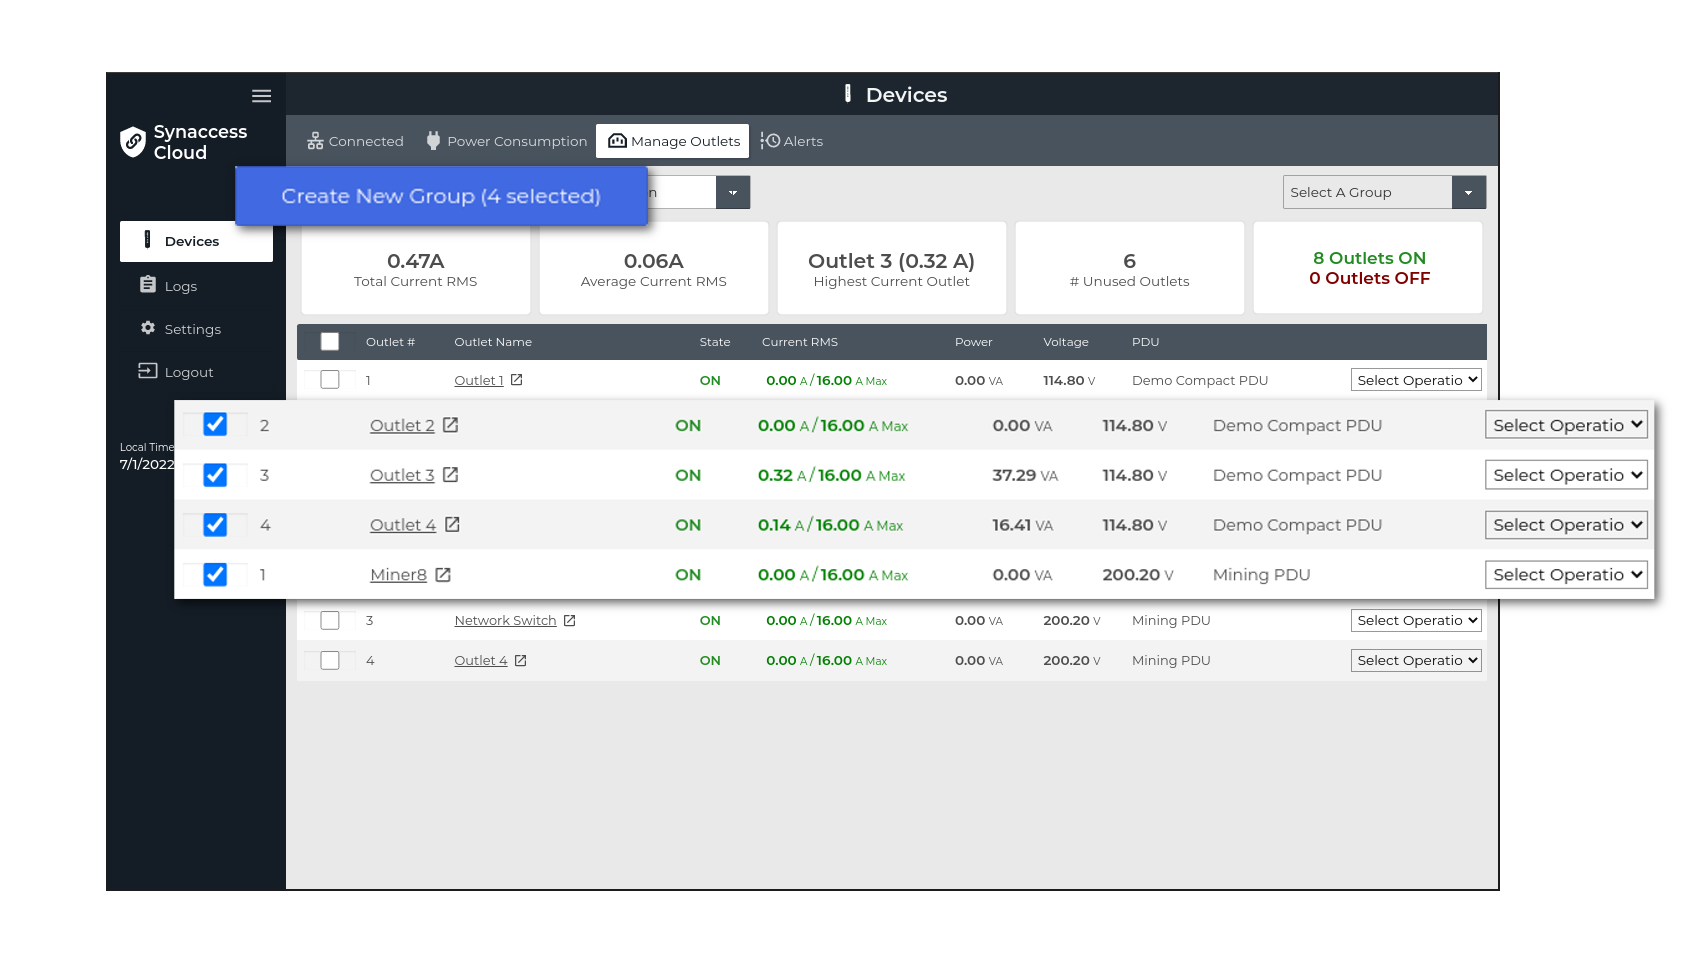Check the Network Switch row checkbox

[x=330, y=621]
